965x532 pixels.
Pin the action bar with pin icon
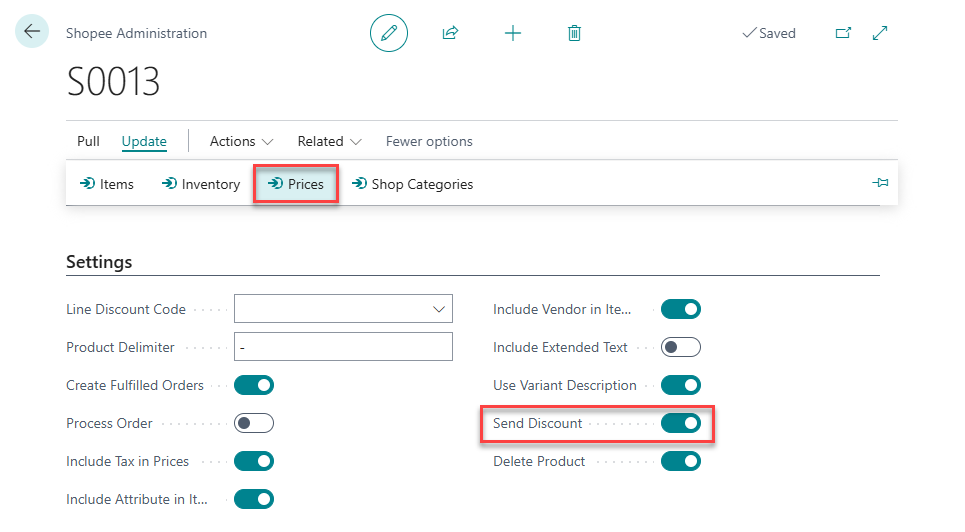pos(880,184)
